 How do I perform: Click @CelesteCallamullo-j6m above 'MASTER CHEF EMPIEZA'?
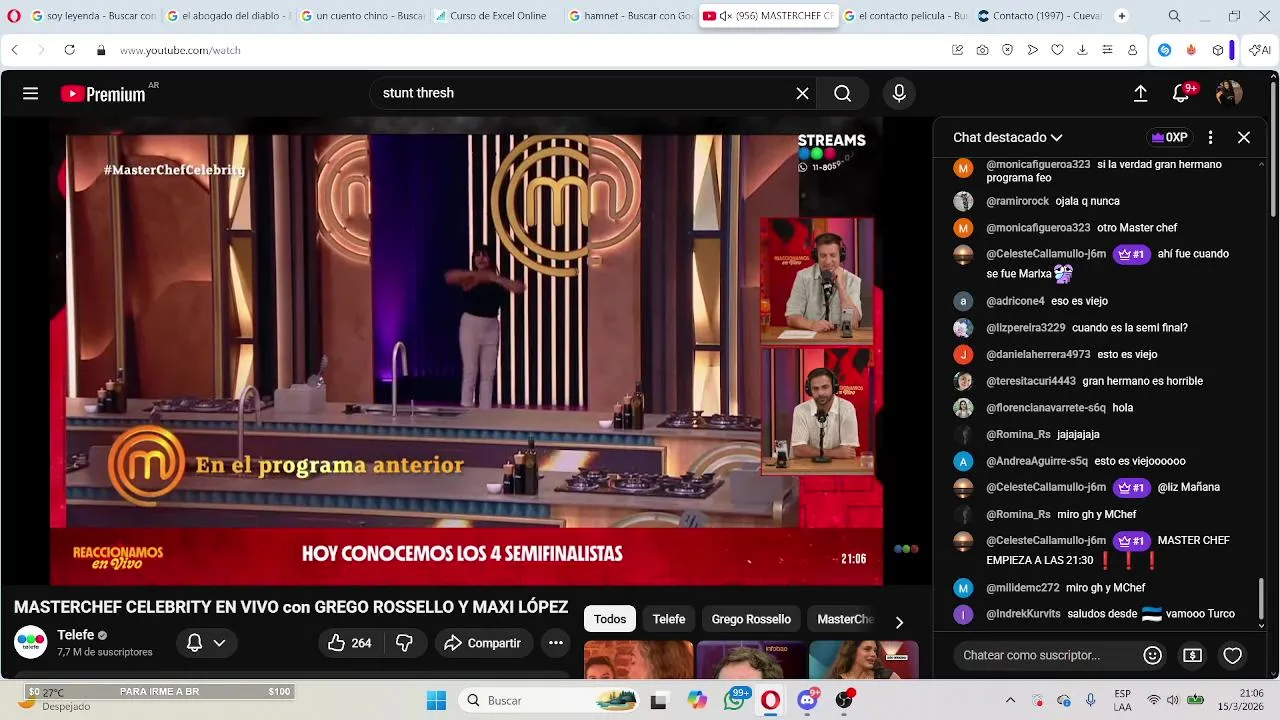tap(1046, 541)
